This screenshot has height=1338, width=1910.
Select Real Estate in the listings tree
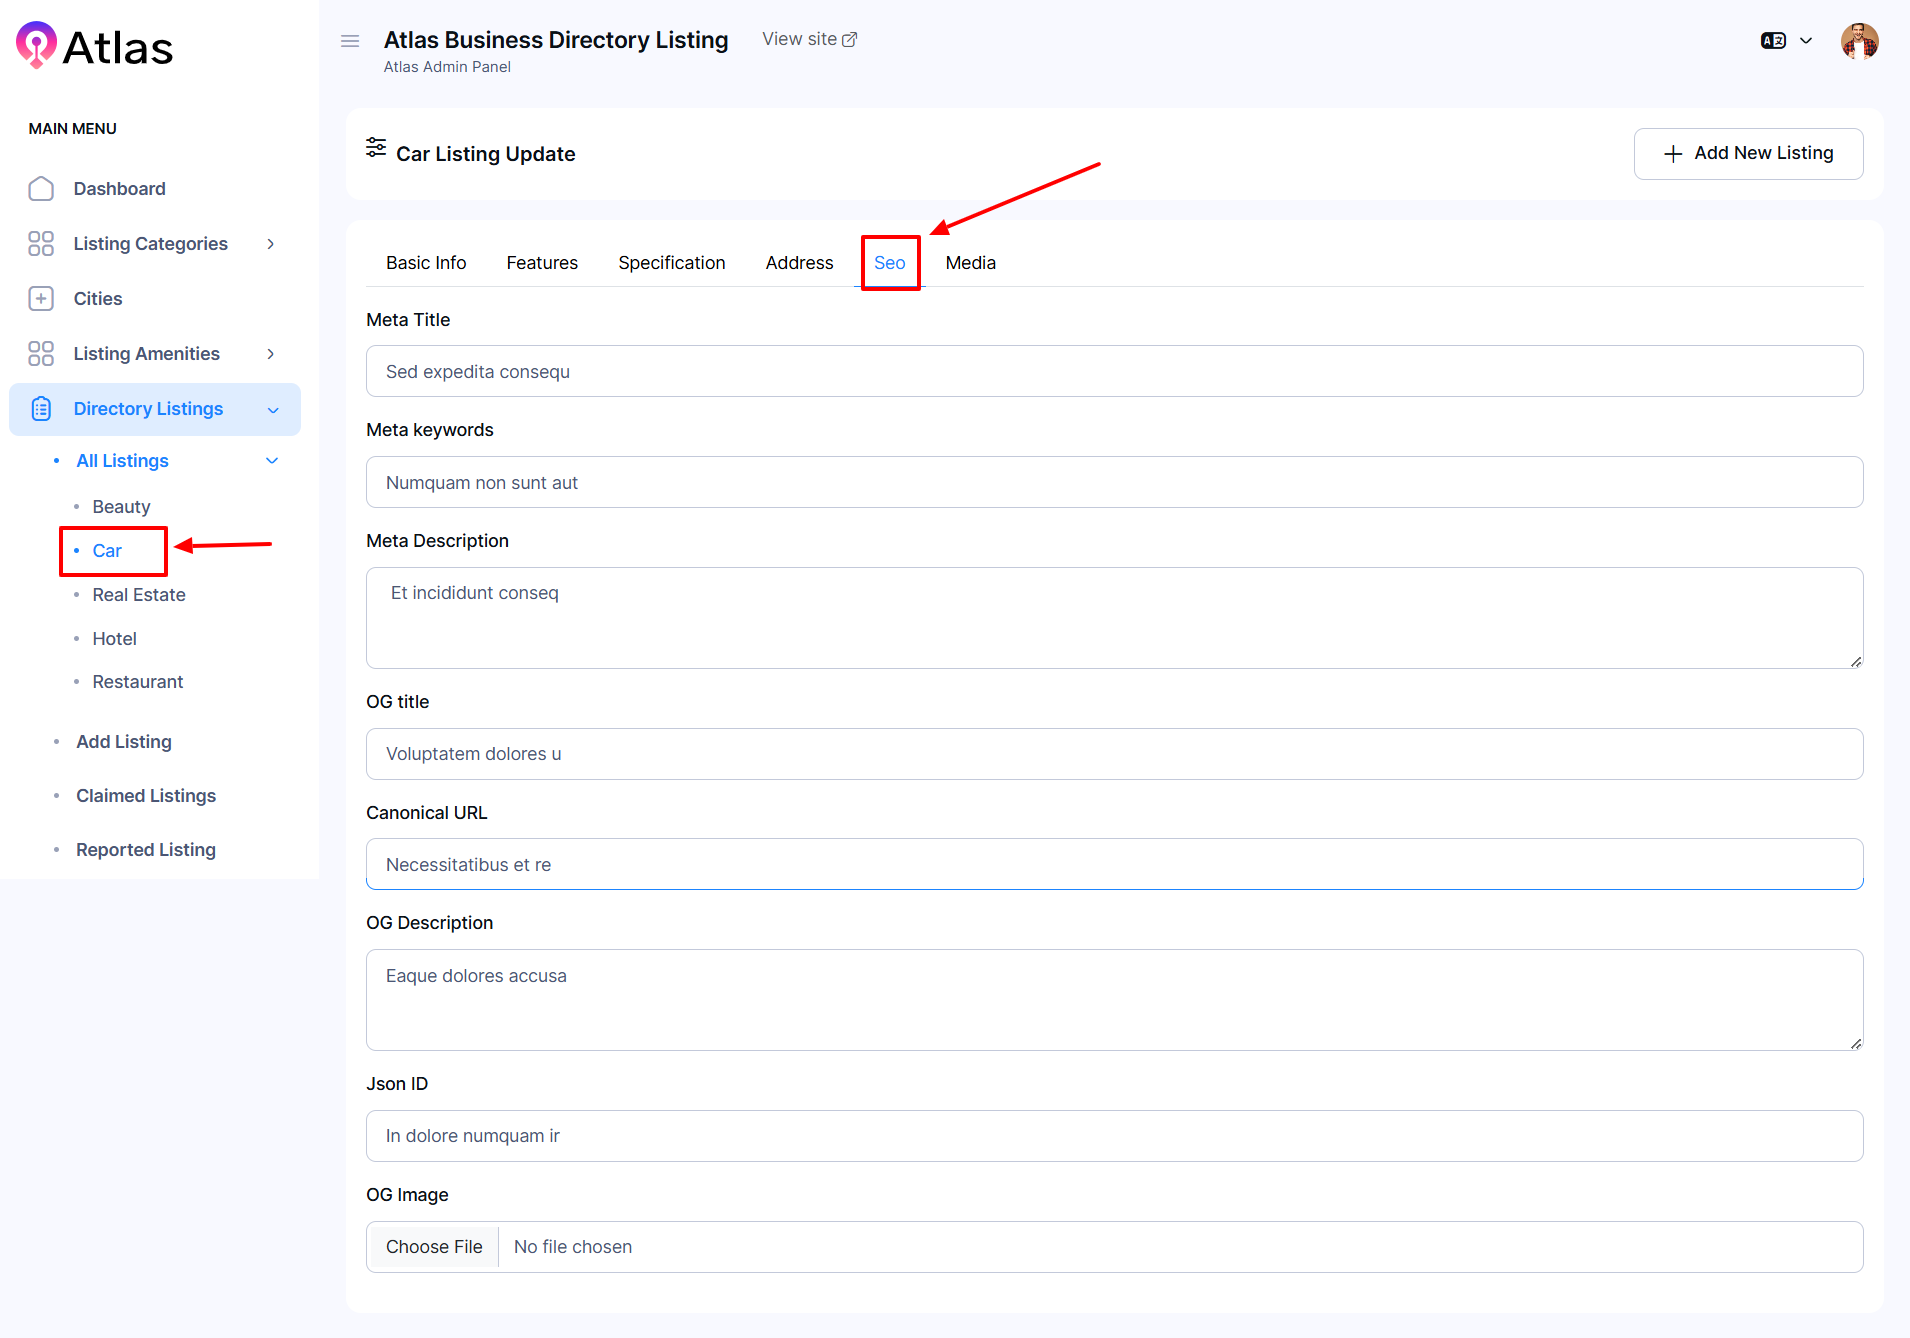pos(139,595)
